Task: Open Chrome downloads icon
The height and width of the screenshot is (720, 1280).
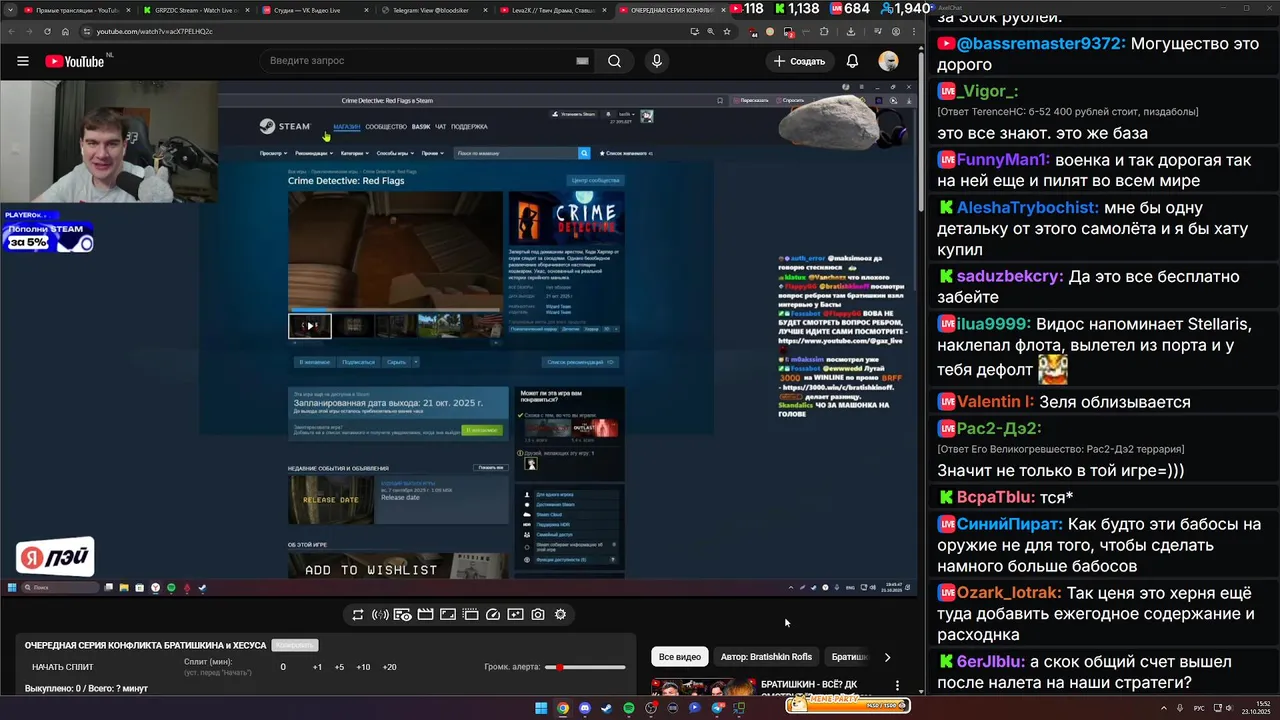Action: click(x=851, y=31)
